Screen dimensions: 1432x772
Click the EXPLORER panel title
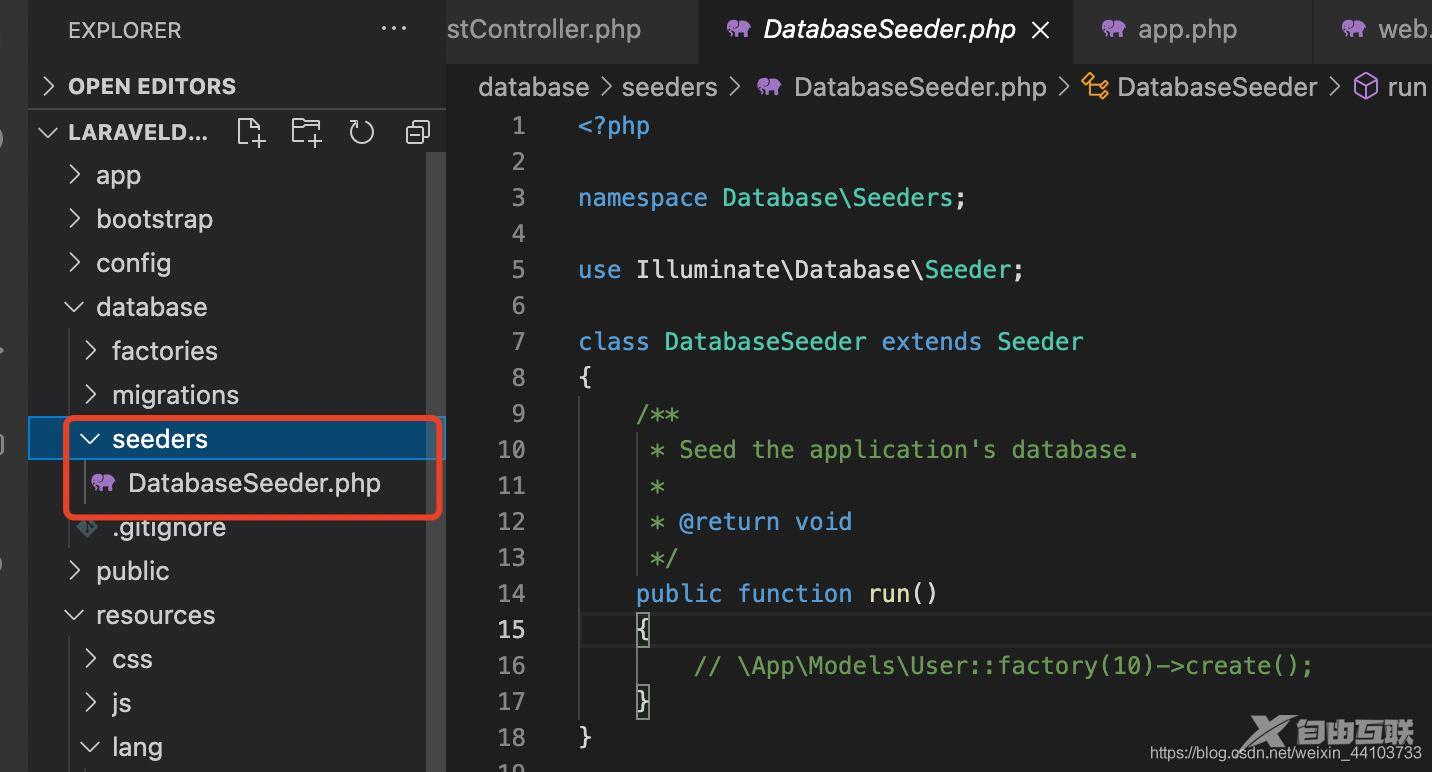[x=125, y=30]
